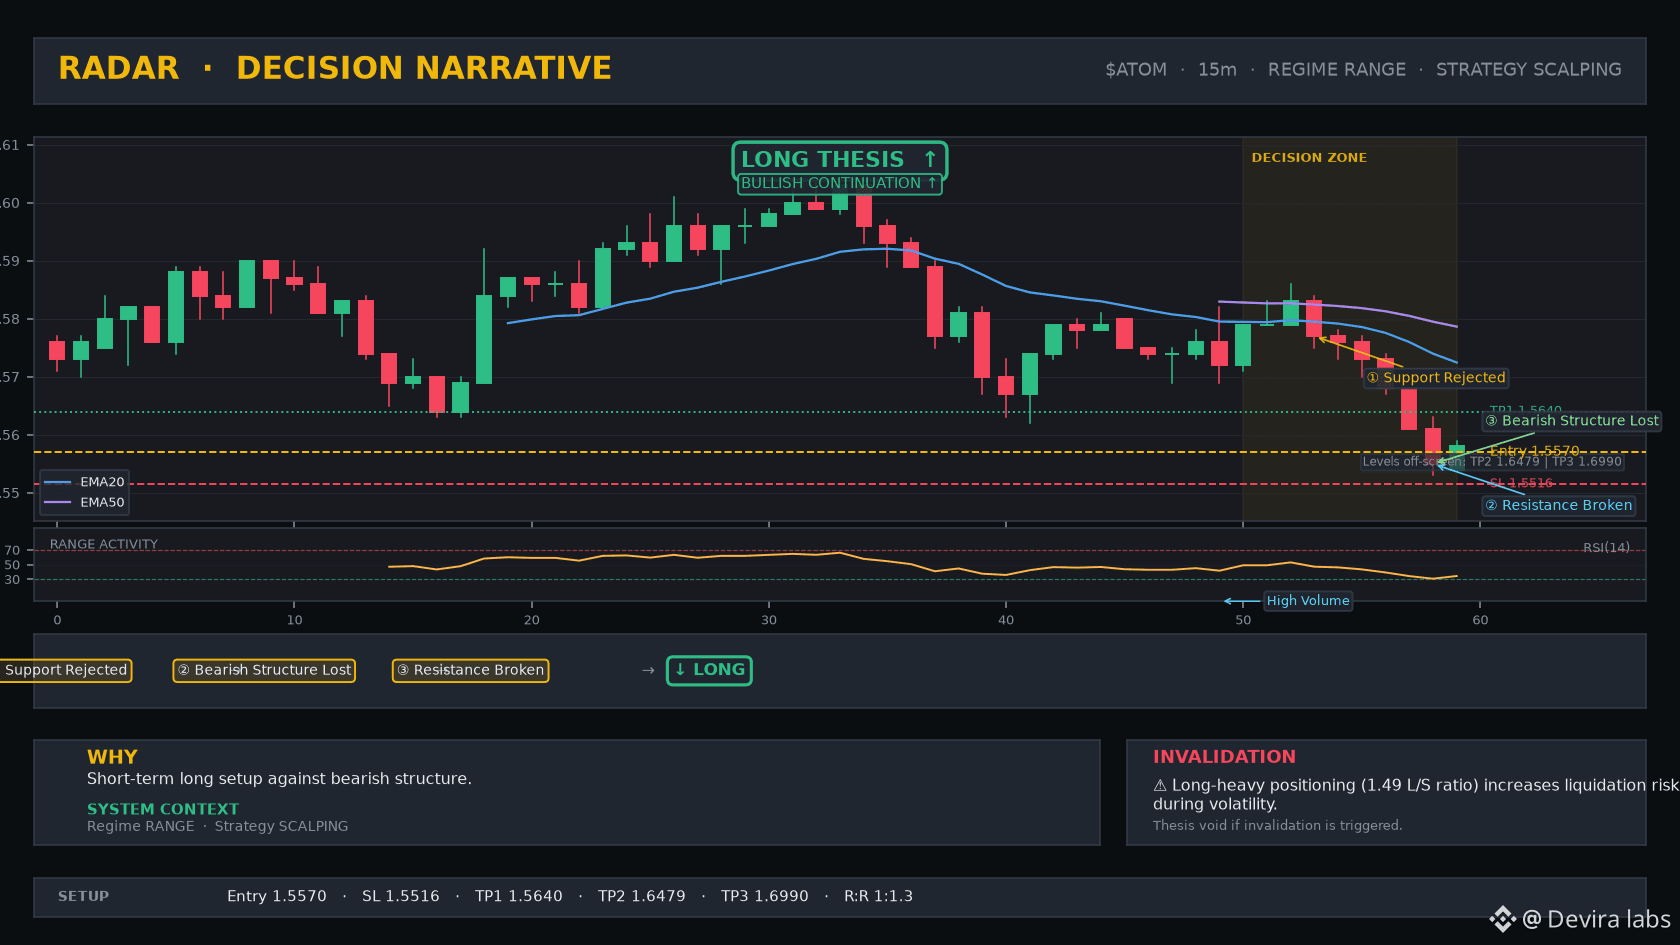Click the LONG THESIS badge
1680x945 pixels.
tap(839, 160)
